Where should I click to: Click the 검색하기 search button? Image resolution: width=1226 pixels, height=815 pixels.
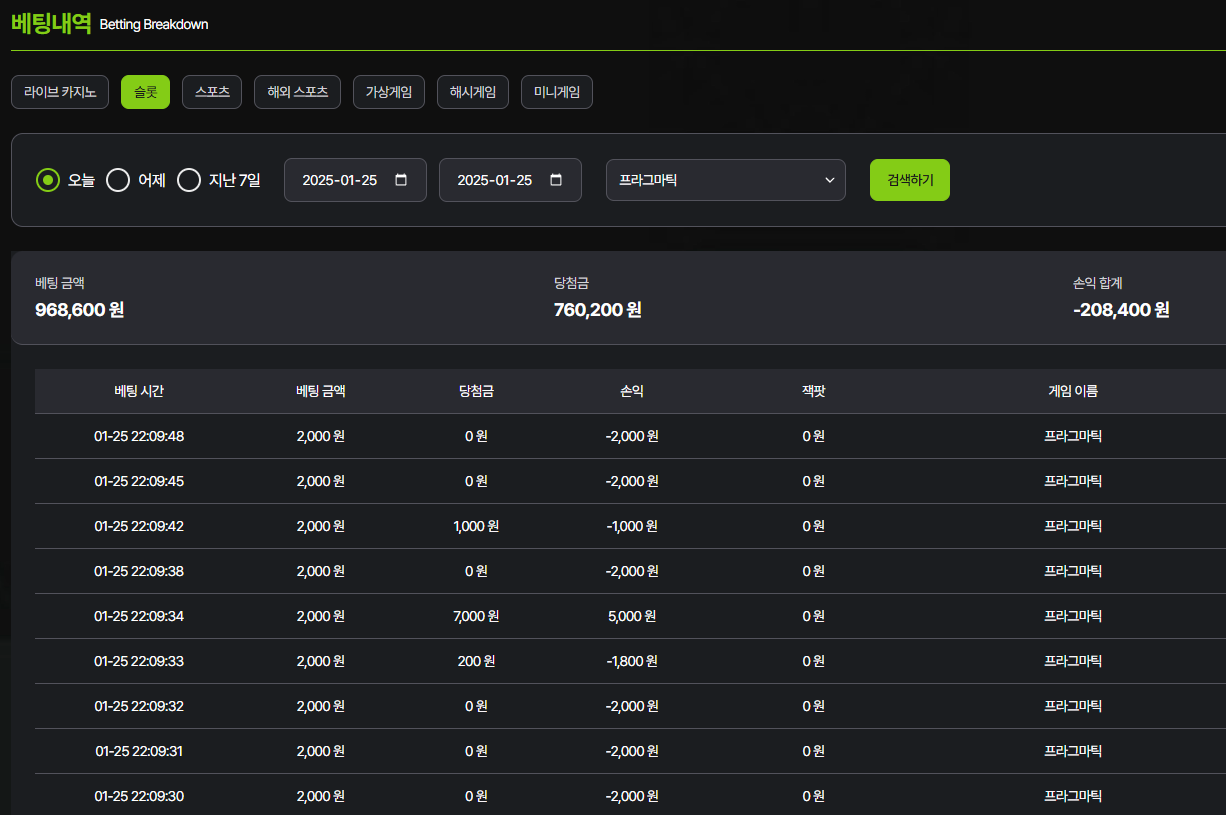coord(910,180)
